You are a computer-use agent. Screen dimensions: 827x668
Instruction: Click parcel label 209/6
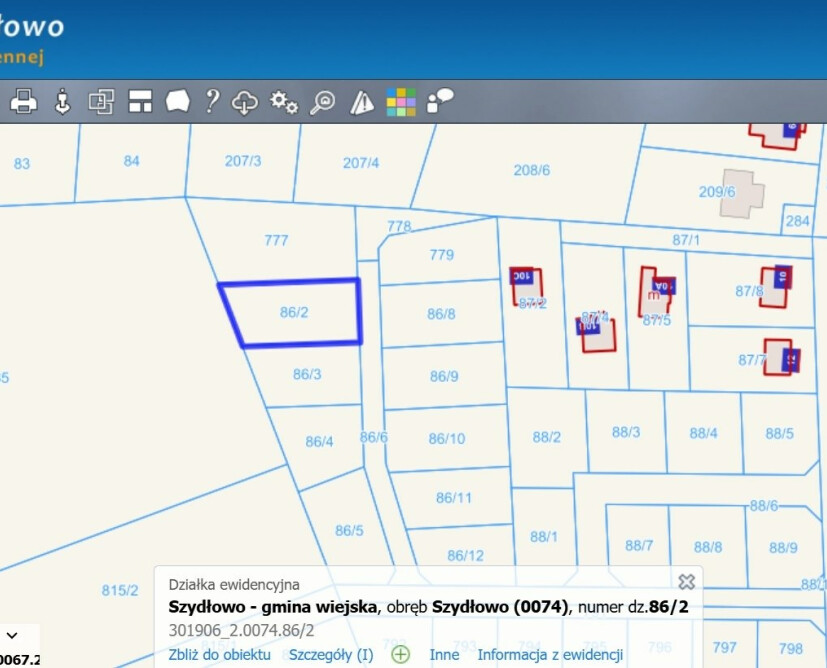(717, 192)
